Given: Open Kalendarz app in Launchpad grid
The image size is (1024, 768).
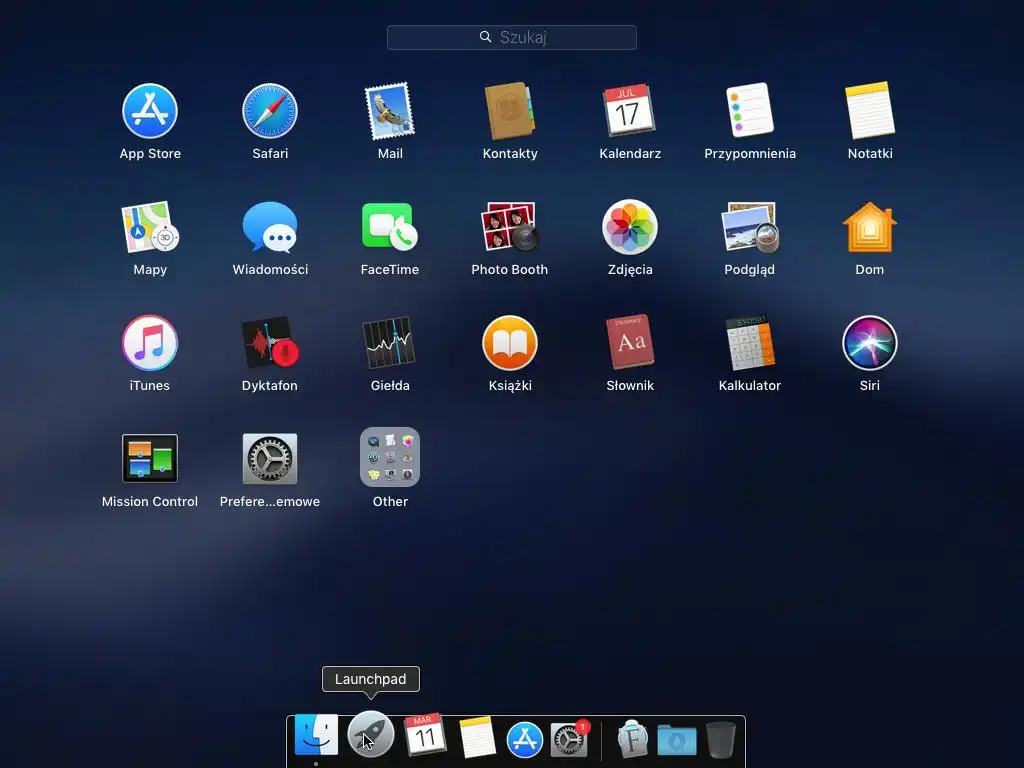Looking at the screenshot, I should tap(630, 110).
